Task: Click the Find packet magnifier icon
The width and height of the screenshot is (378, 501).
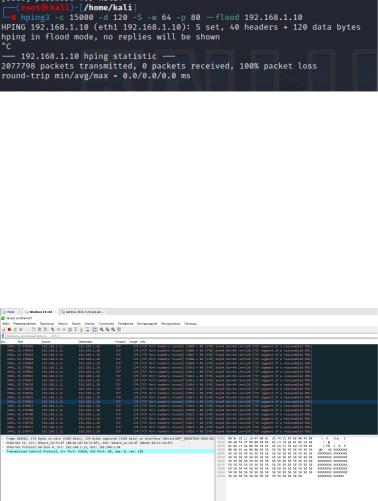Action: (x=52, y=329)
